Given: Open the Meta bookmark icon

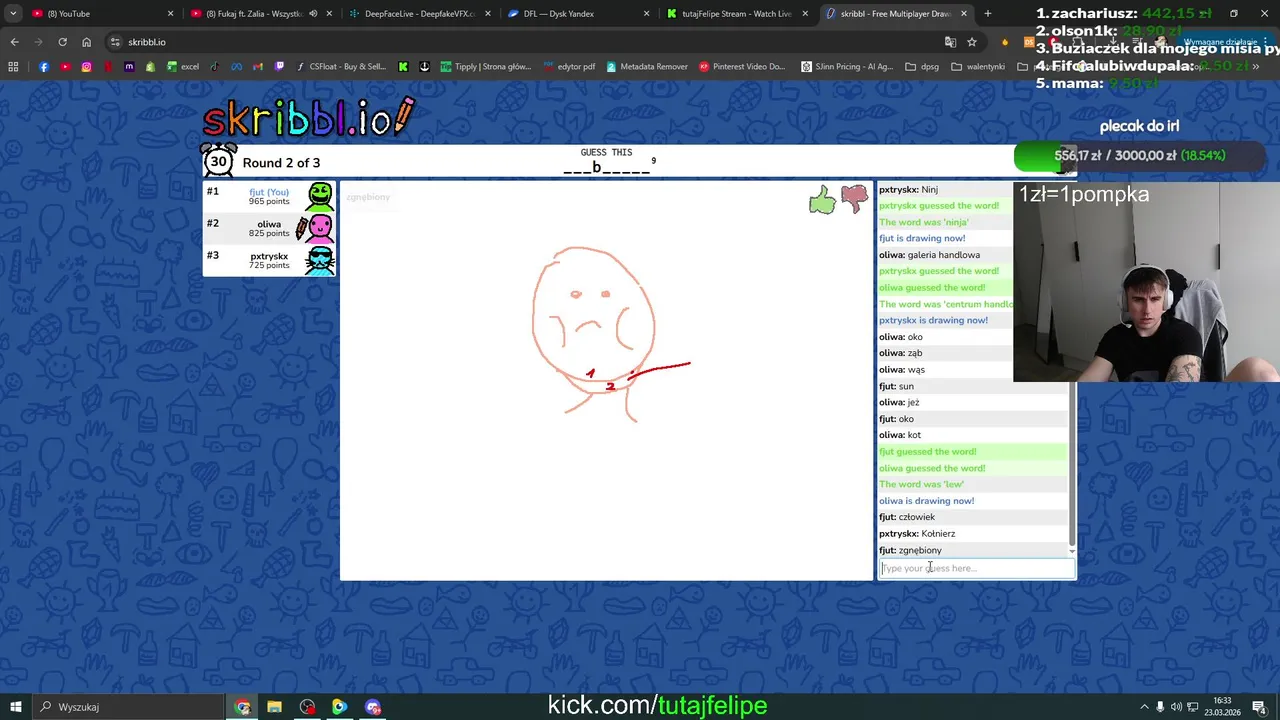Looking at the screenshot, I should pyautogui.click(x=236, y=67).
